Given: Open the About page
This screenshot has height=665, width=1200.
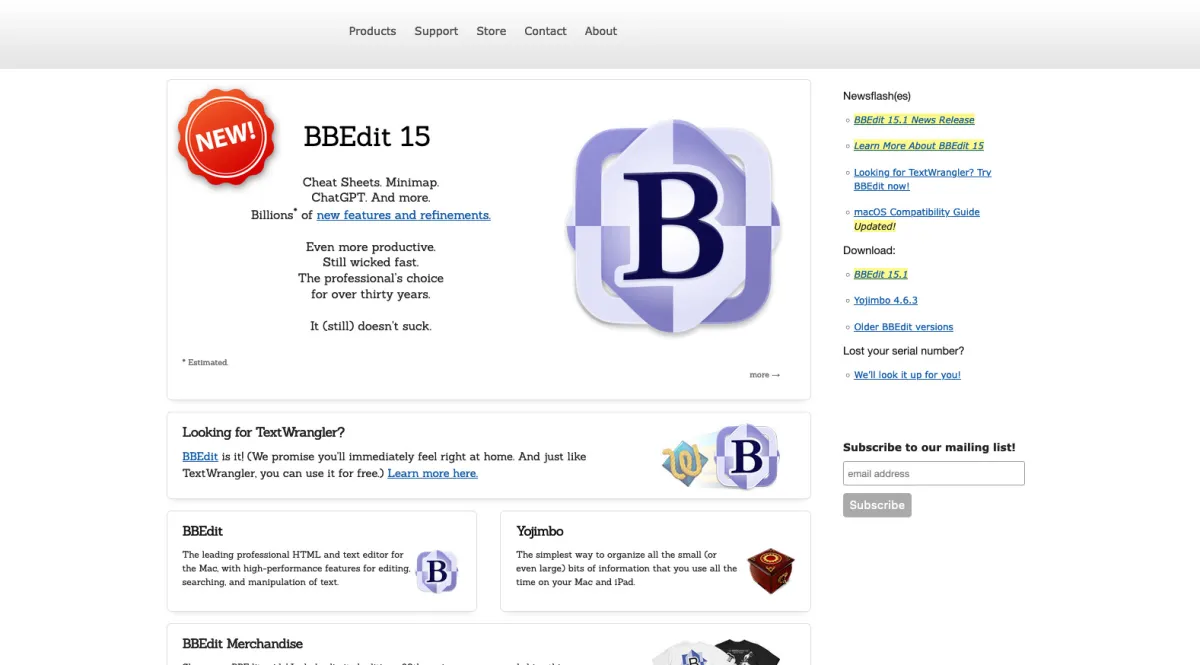Looking at the screenshot, I should point(601,31).
